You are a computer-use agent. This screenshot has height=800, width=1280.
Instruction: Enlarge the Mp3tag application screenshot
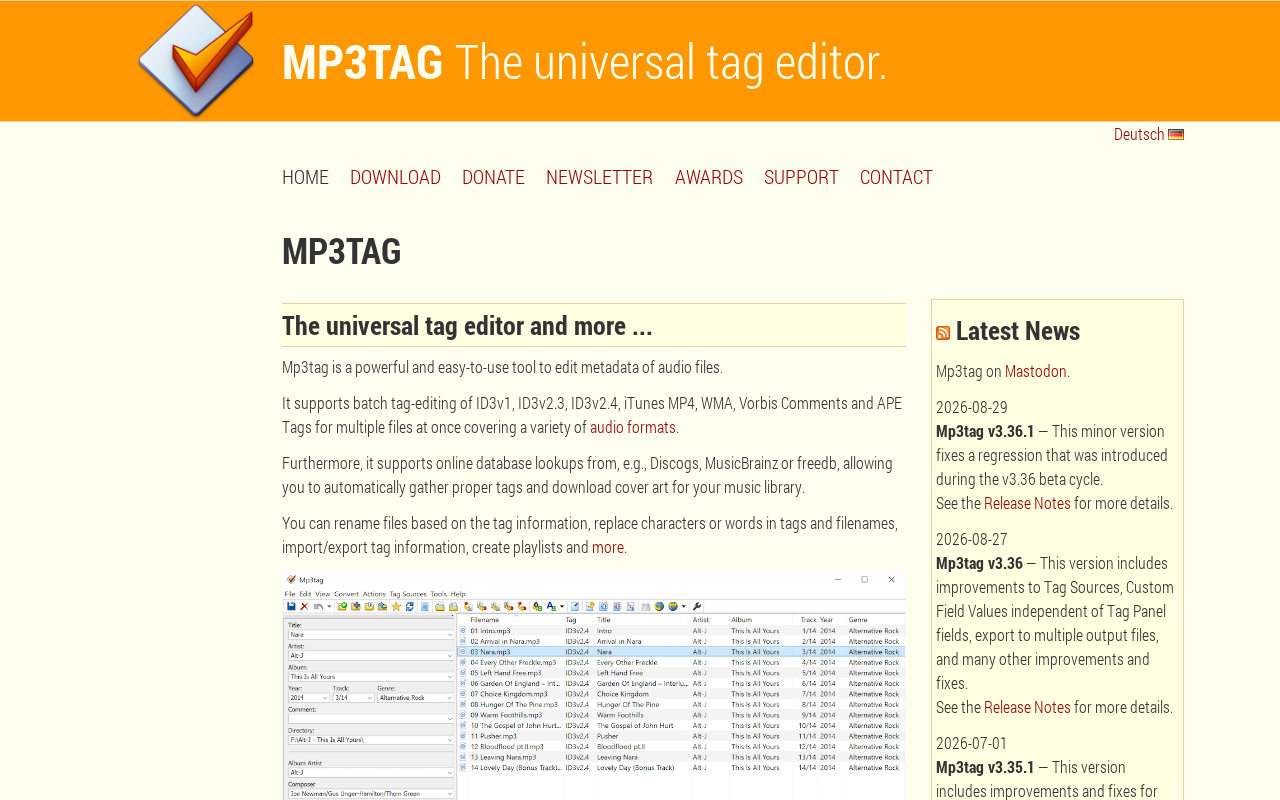point(594,686)
